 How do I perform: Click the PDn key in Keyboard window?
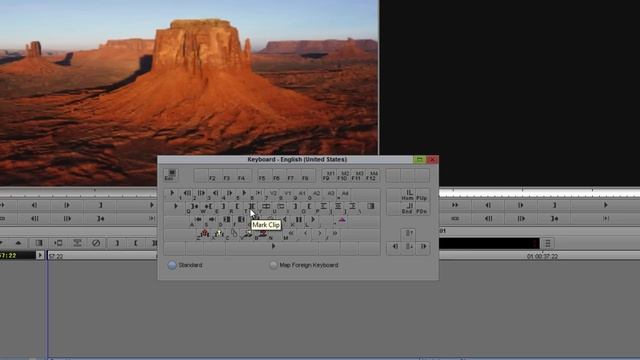click(422, 208)
